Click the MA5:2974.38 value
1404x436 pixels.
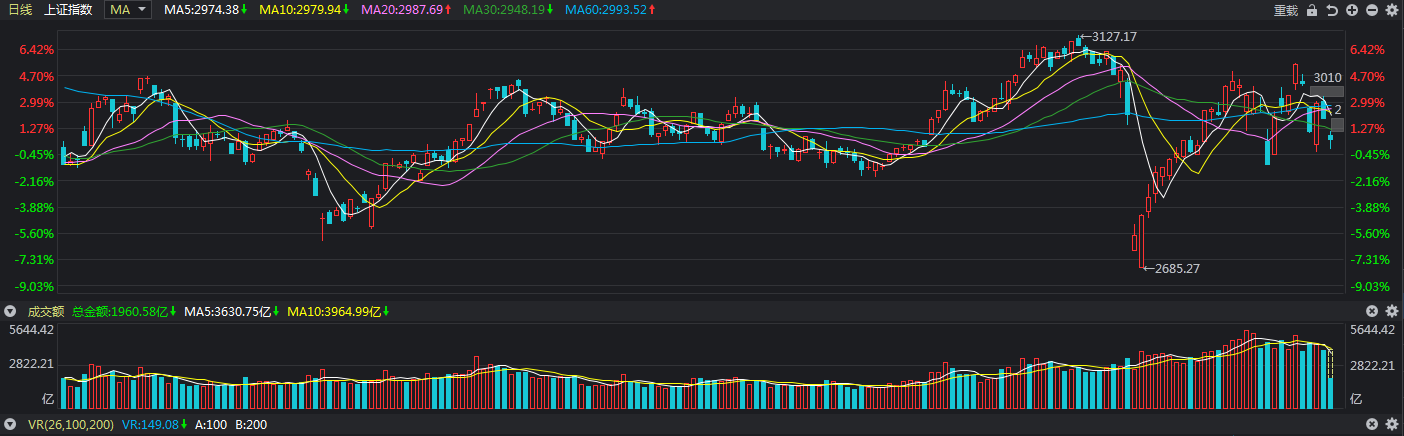click(x=201, y=10)
